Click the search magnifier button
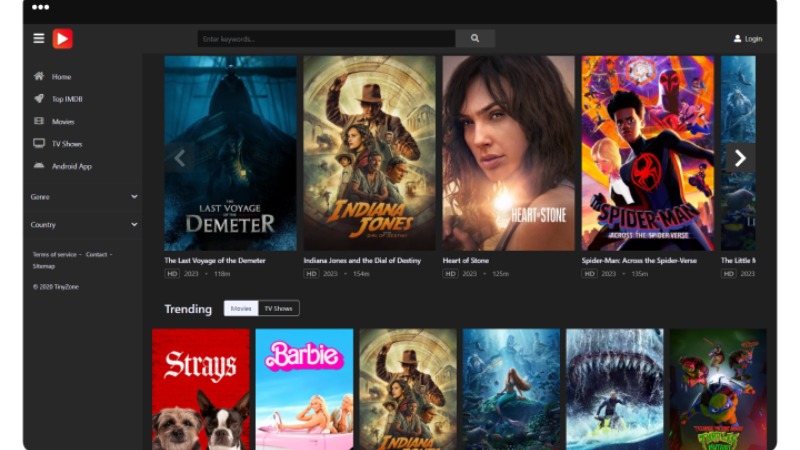Image resolution: width=800 pixels, height=450 pixels. (x=475, y=38)
